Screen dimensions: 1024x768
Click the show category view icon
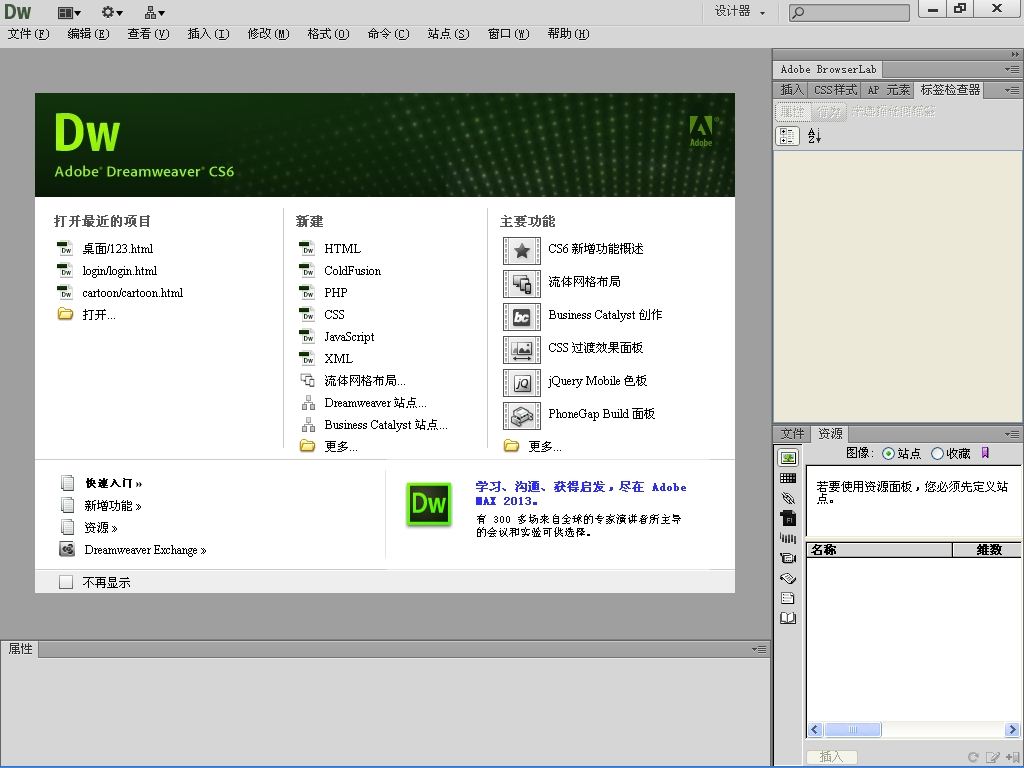[x=787, y=136]
